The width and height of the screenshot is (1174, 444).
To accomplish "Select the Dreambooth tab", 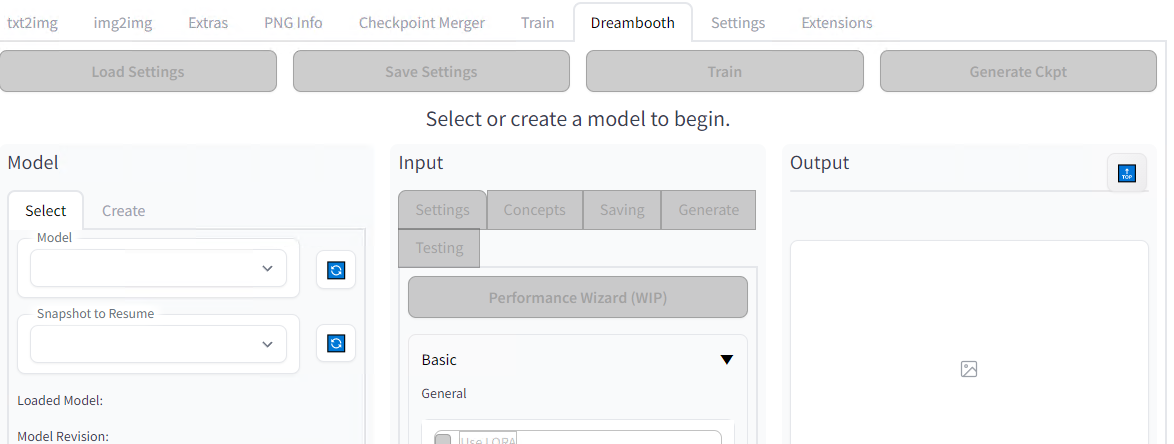I will (x=633, y=22).
